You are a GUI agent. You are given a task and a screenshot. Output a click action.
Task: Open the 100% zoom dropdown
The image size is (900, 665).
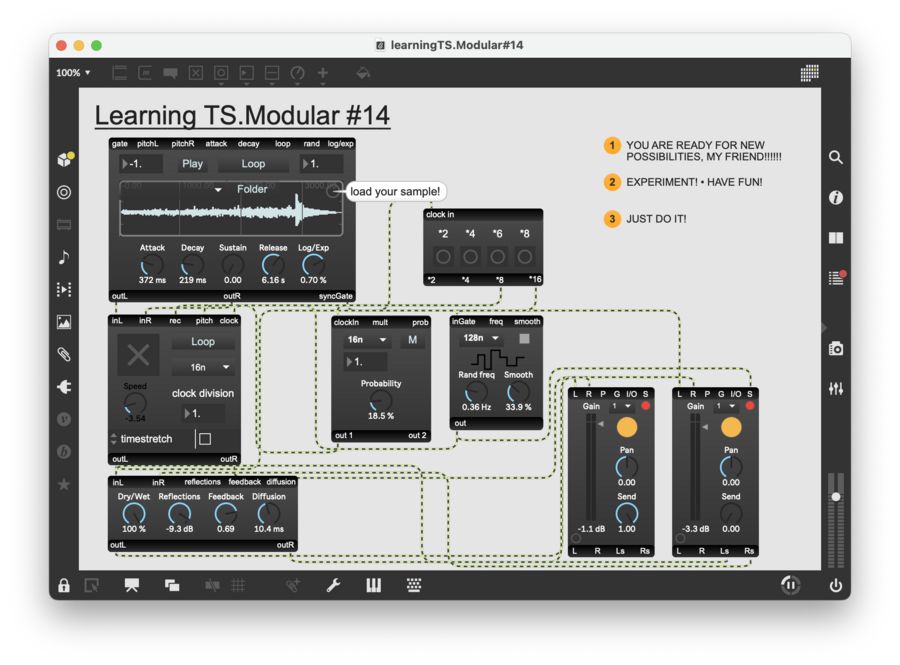click(73, 73)
